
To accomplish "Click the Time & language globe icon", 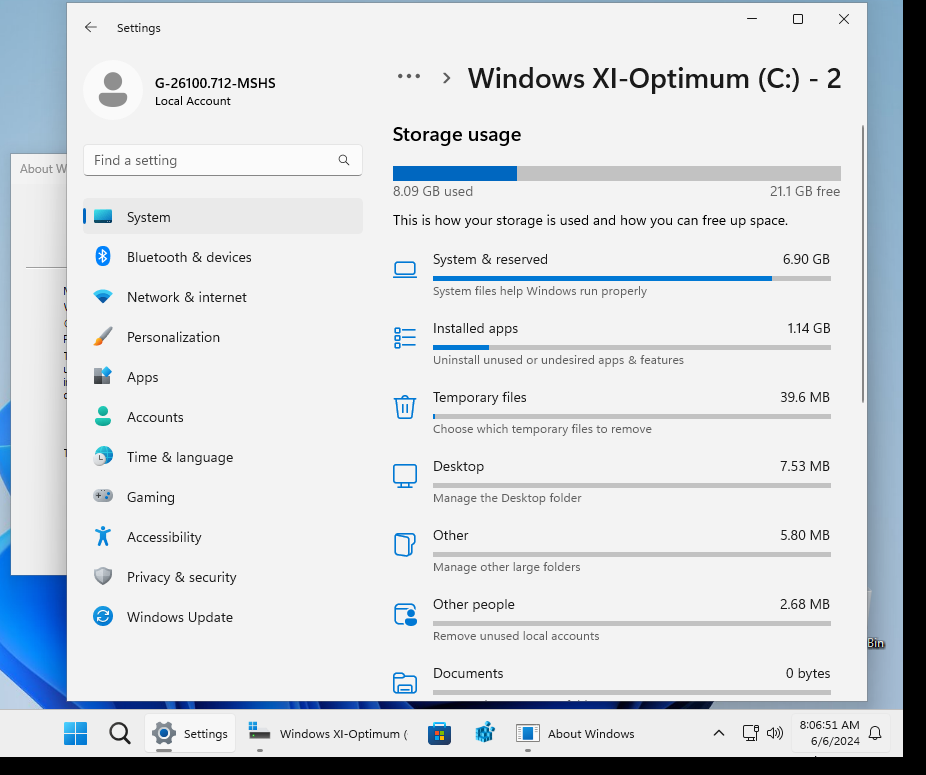I will click(103, 456).
